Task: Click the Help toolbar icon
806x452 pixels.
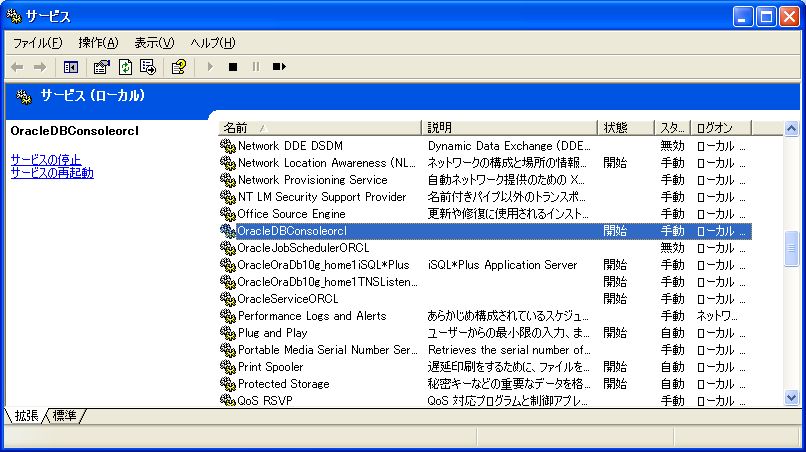Action: click(178, 67)
